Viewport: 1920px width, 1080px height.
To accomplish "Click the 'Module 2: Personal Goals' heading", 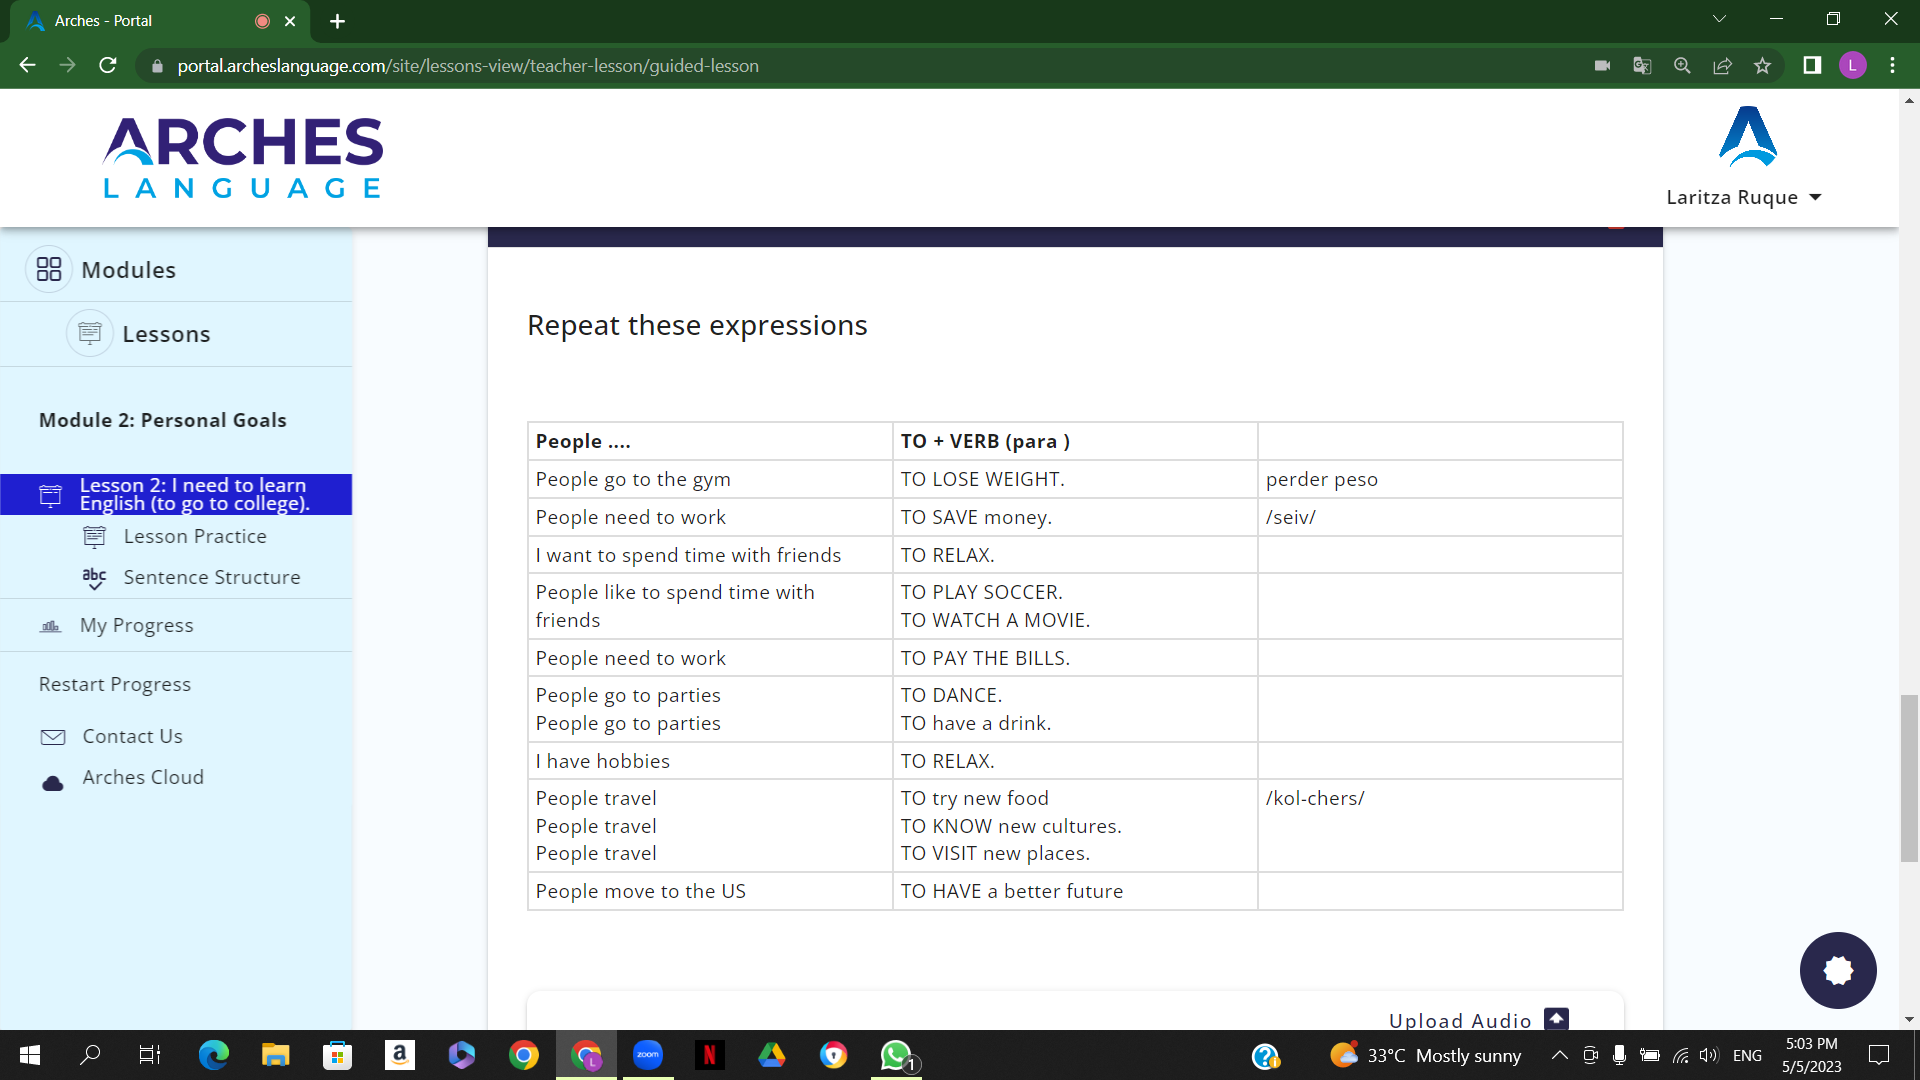I will (x=162, y=420).
